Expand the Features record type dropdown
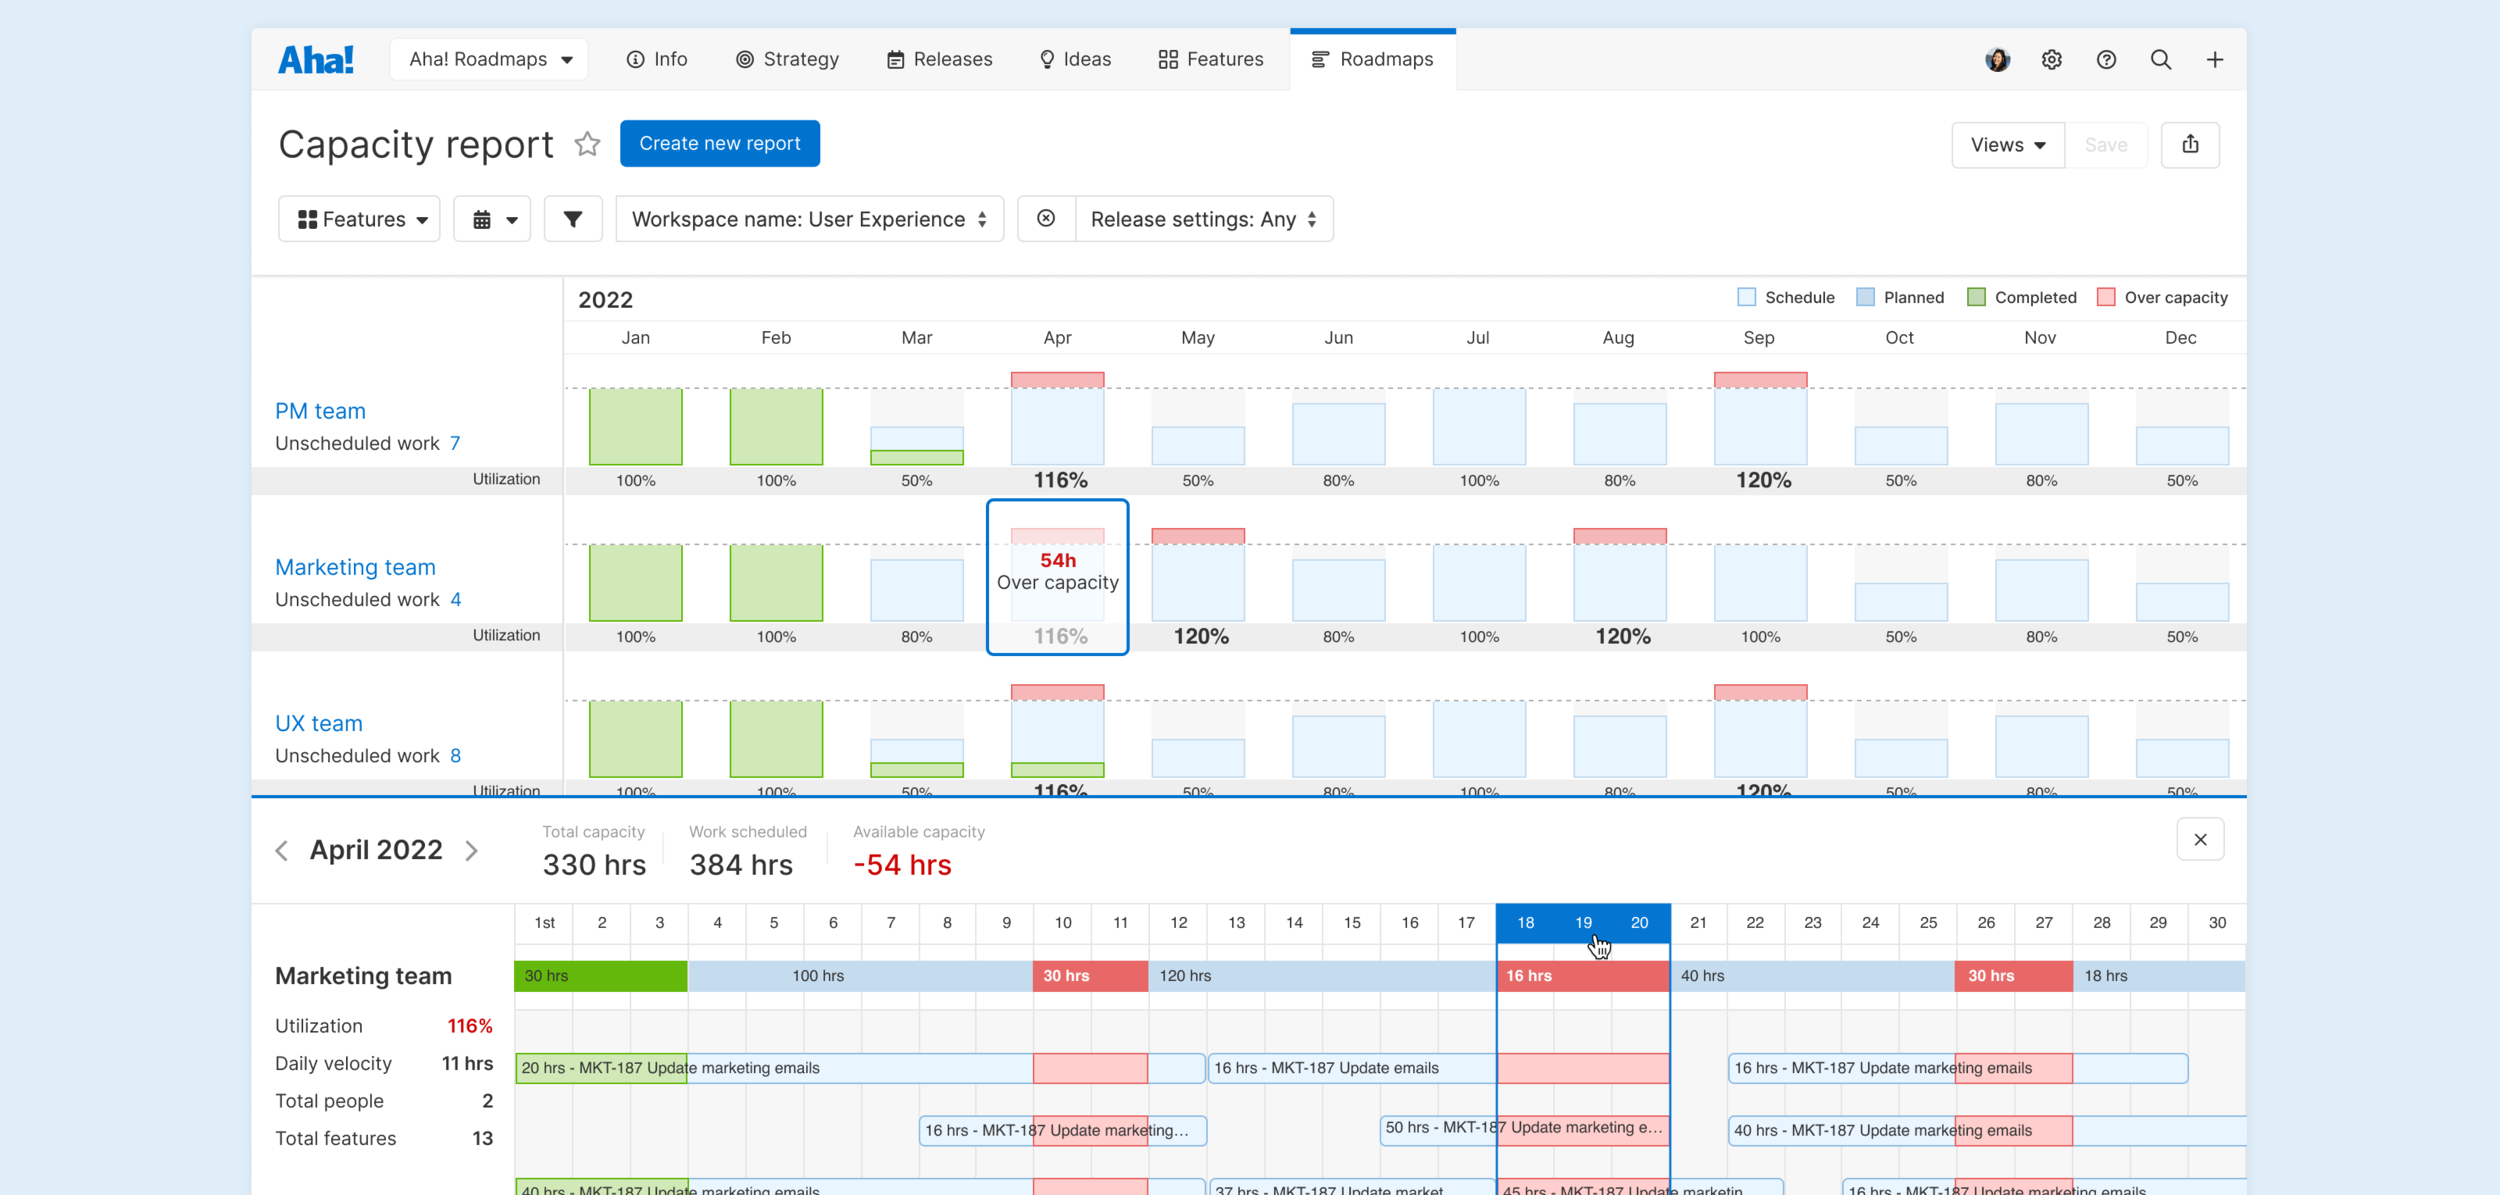The image size is (2500, 1195). click(x=359, y=219)
